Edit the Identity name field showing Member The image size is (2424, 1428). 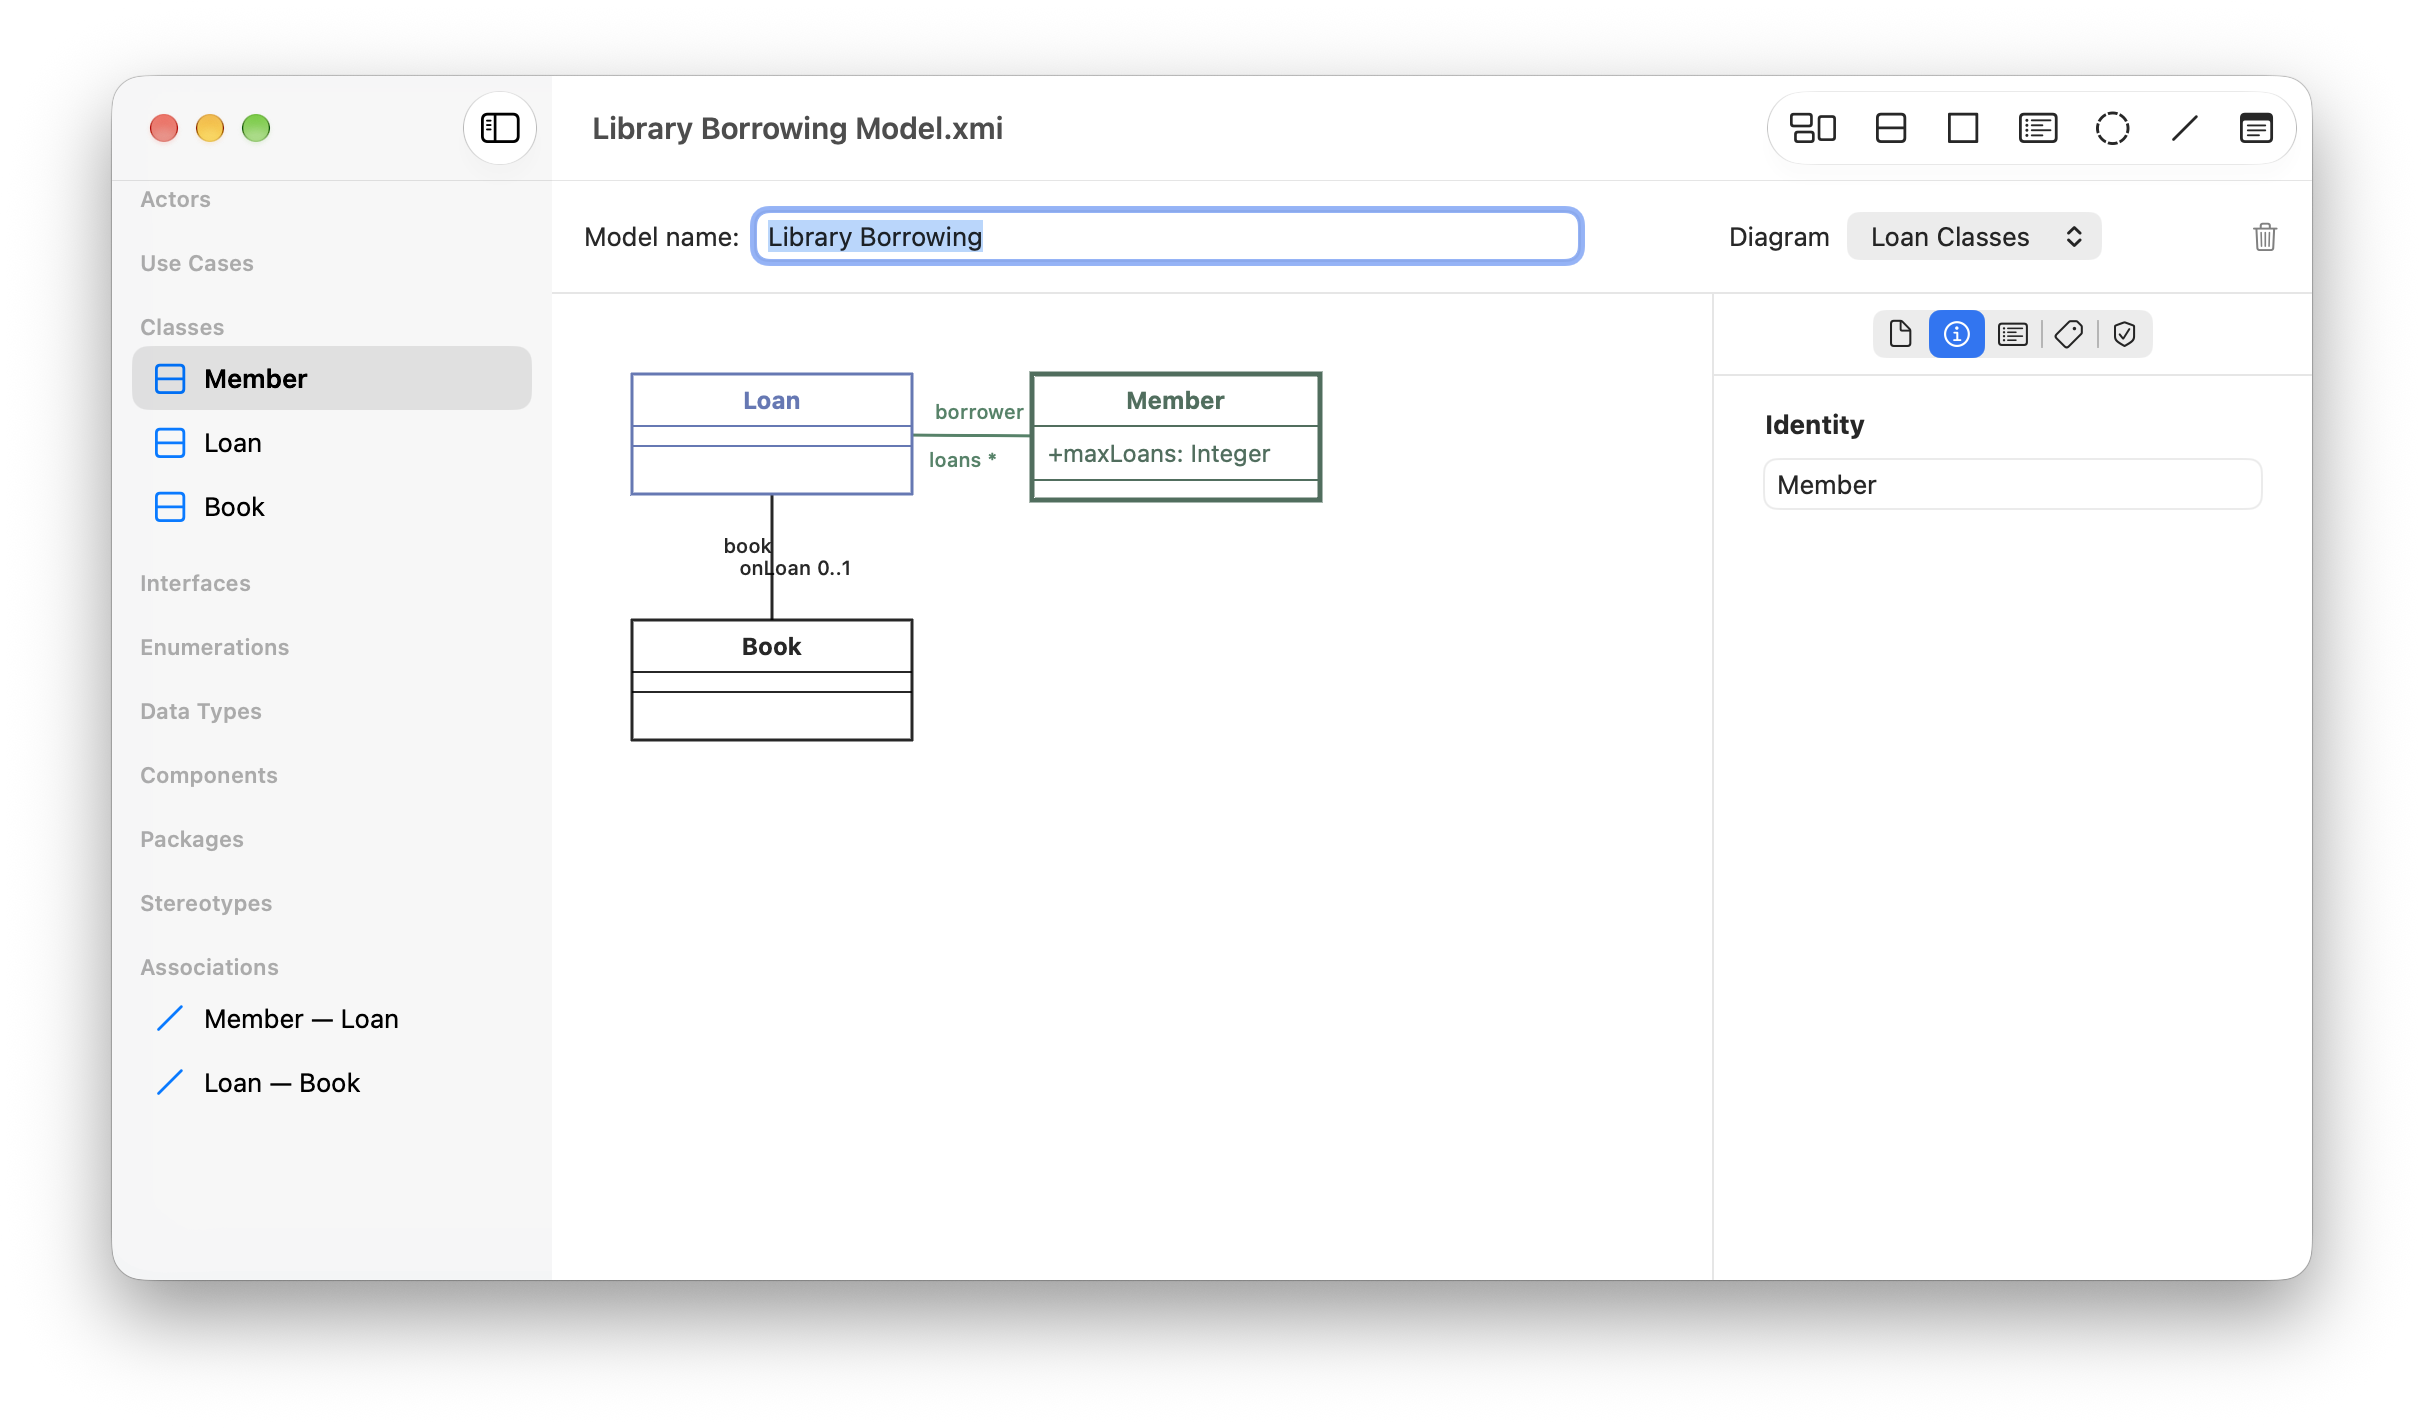click(x=2012, y=485)
